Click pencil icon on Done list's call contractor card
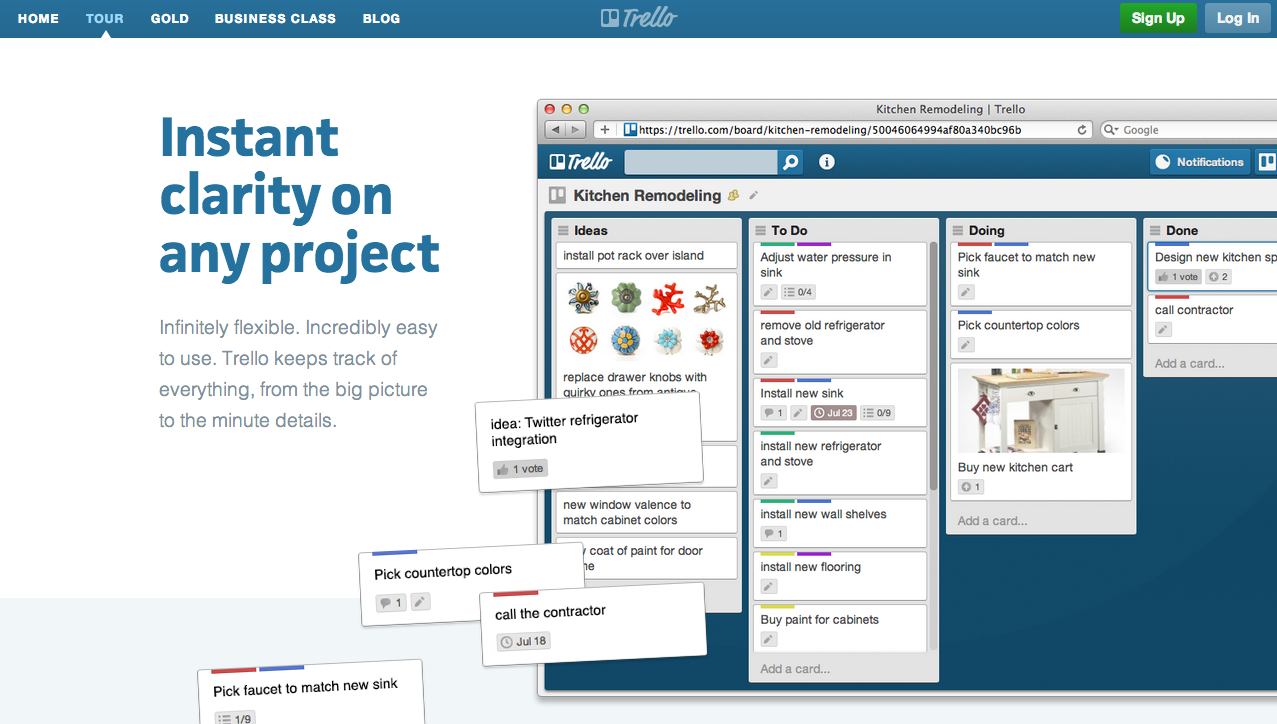1277x724 pixels. (1163, 330)
